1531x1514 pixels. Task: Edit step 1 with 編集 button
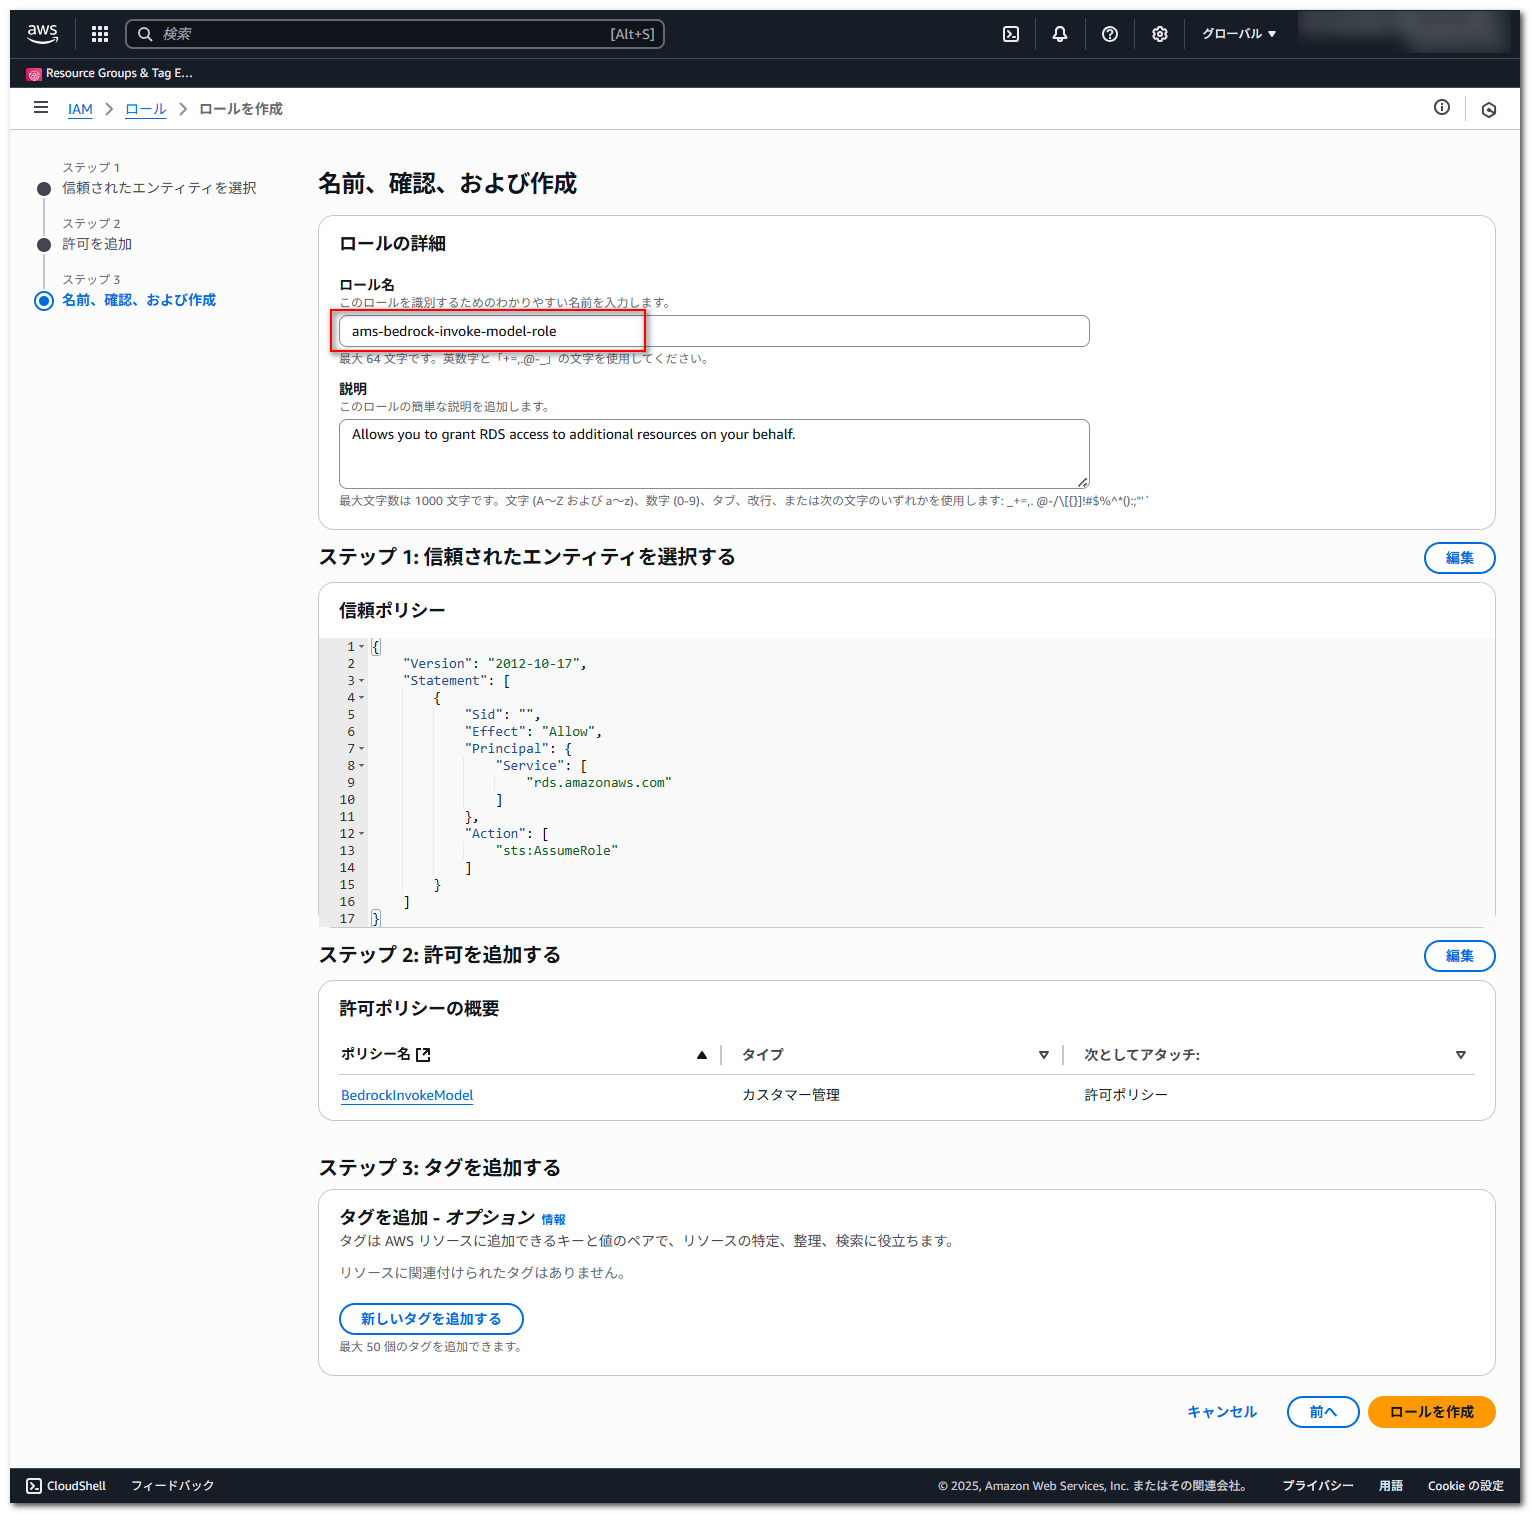[x=1459, y=558]
